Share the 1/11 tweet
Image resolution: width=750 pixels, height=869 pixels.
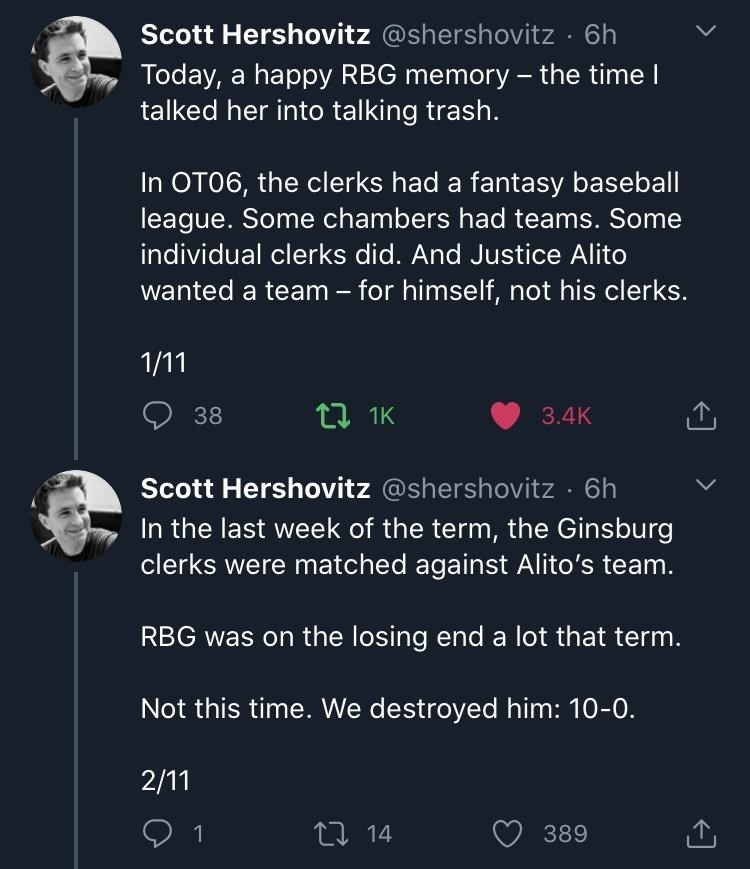click(702, 415)
